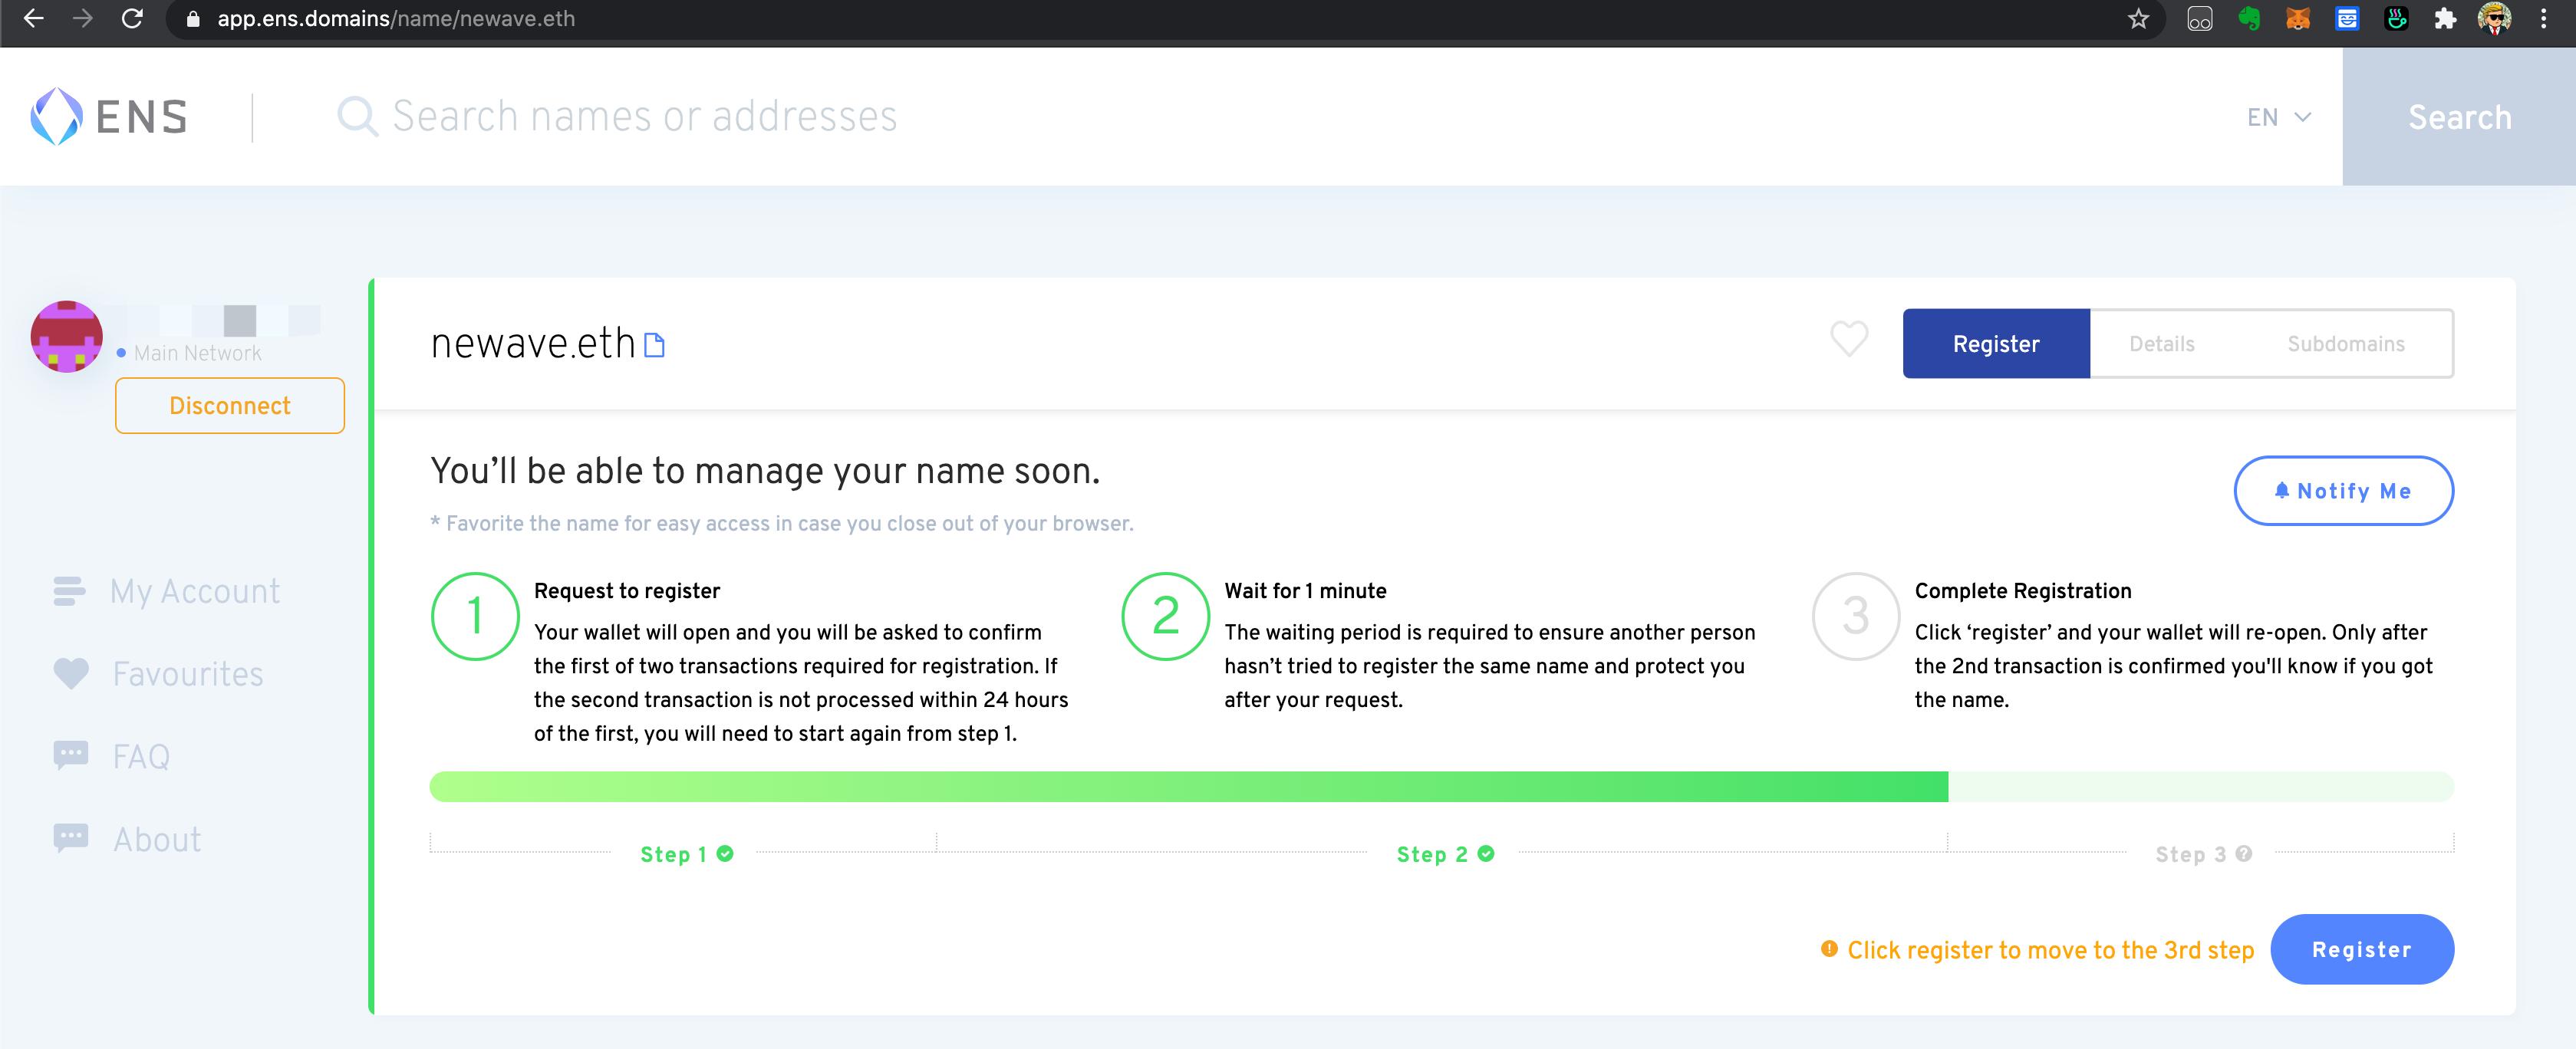
Task: Reload the page
Action: (x=132, y=19)
